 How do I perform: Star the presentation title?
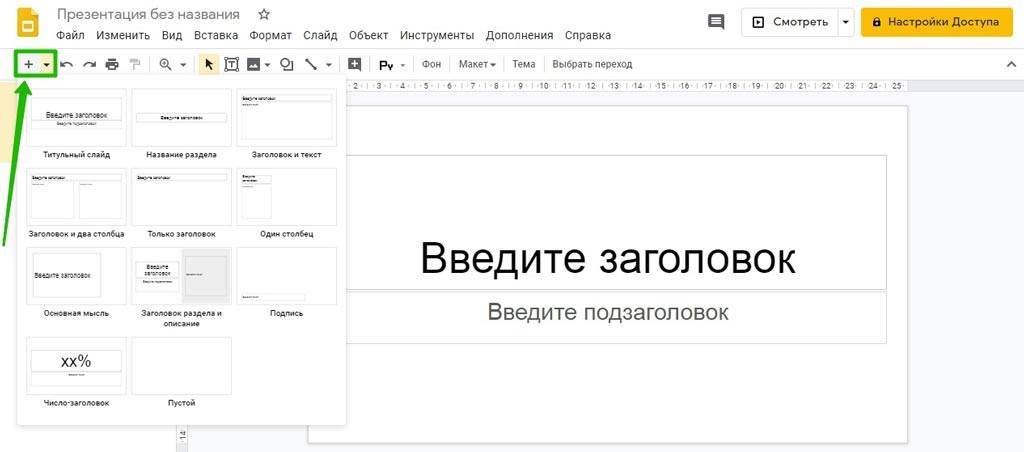tap(264, 15)
